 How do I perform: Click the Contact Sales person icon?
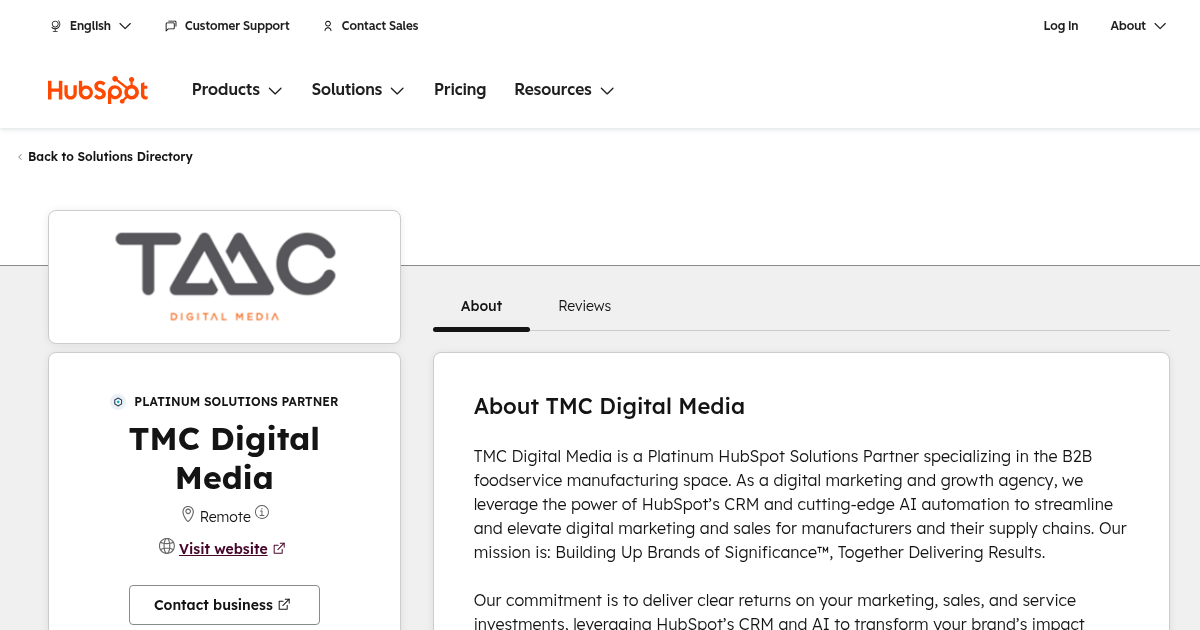pos(328,26)
